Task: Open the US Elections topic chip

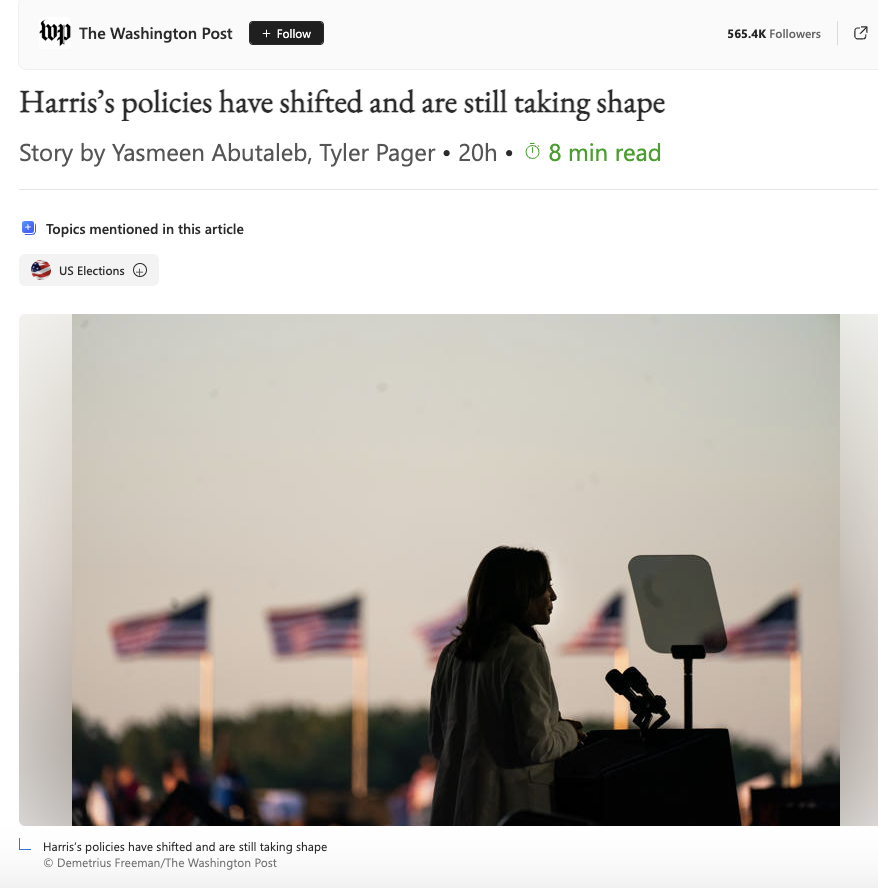Action: pos(89,270)
